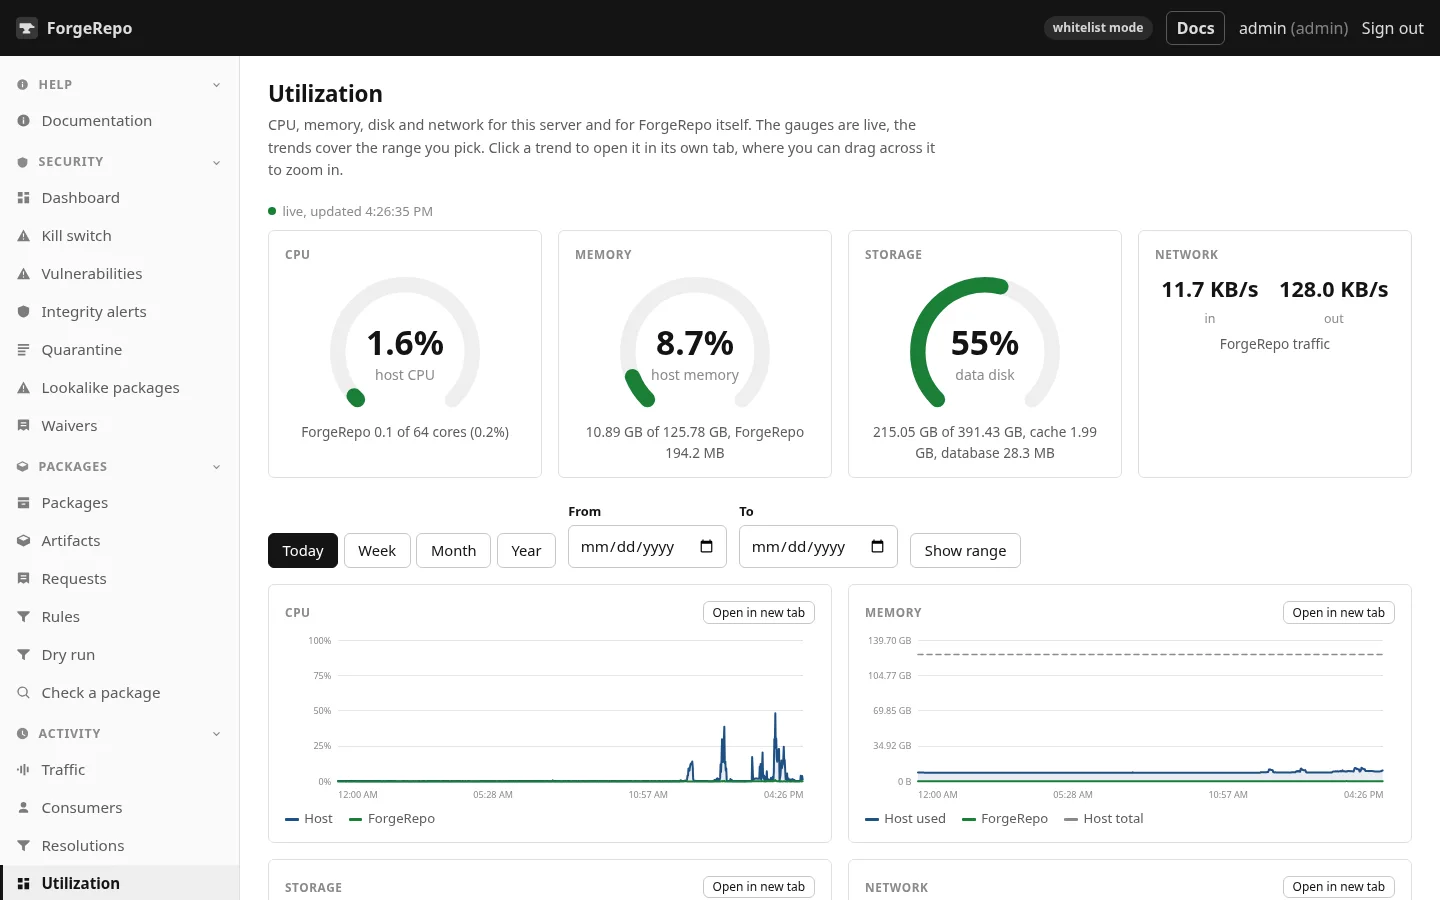This screenshot has height=900, width=1440.
Task: Click the Kill switch warning icon
Action: (x=23, y=236)
